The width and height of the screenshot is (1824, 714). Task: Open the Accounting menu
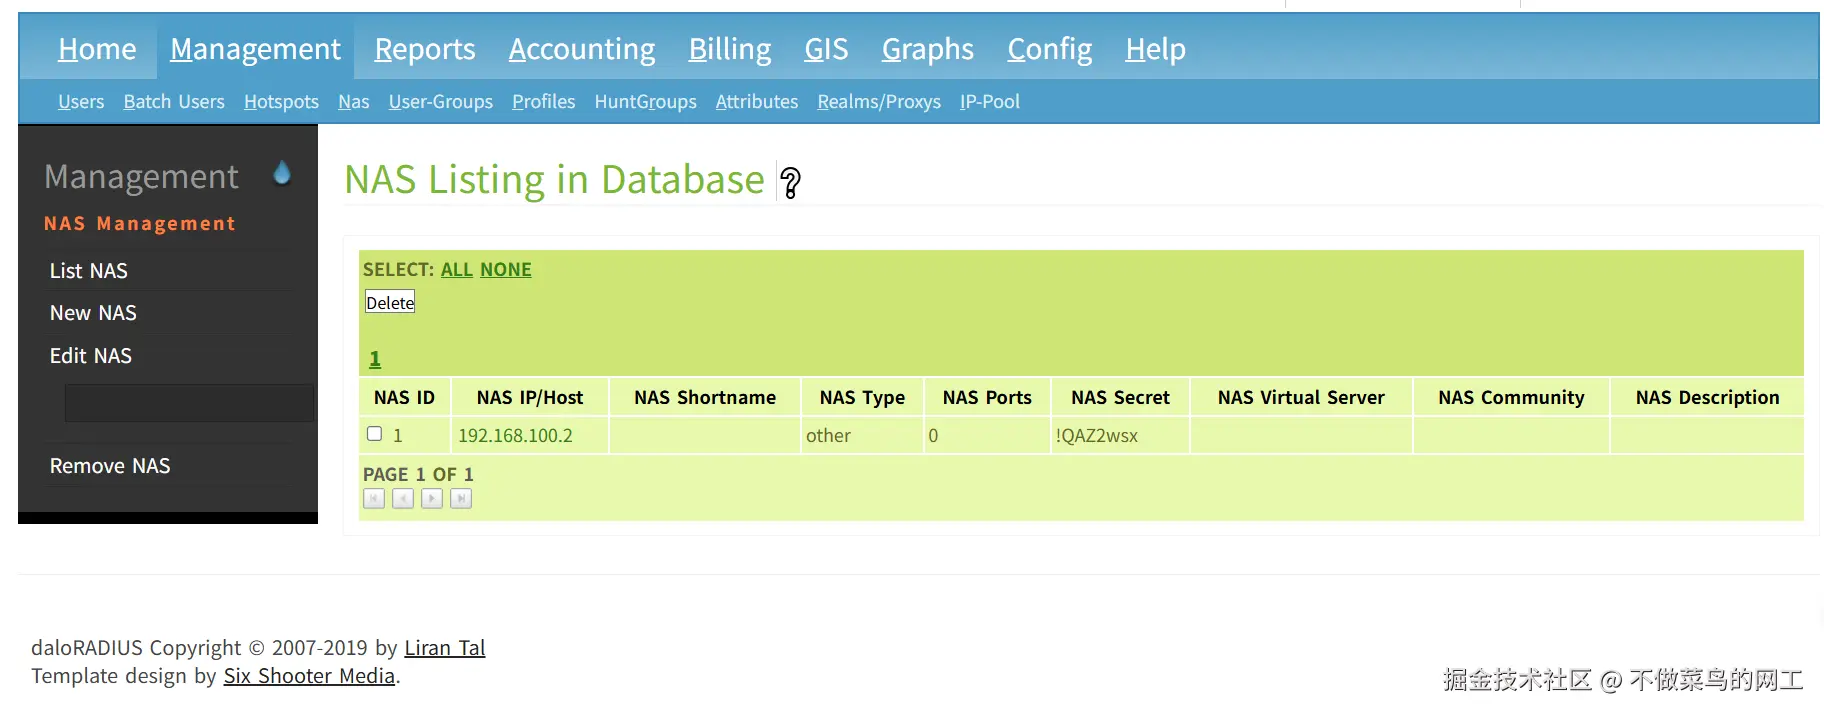[x=582, y=49]
